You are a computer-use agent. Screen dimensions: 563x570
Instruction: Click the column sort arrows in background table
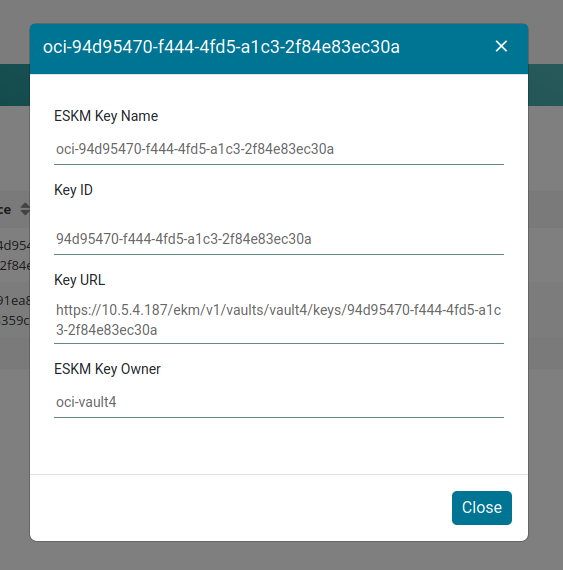click(x=25, y=209)
